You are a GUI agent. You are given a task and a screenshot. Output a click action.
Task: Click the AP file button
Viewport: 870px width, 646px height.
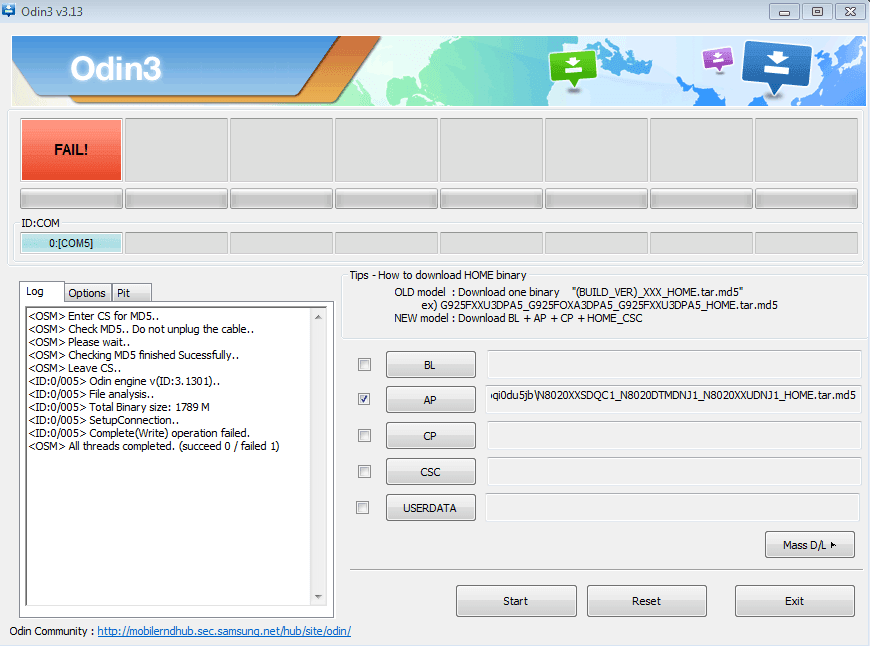pos(431,400)
